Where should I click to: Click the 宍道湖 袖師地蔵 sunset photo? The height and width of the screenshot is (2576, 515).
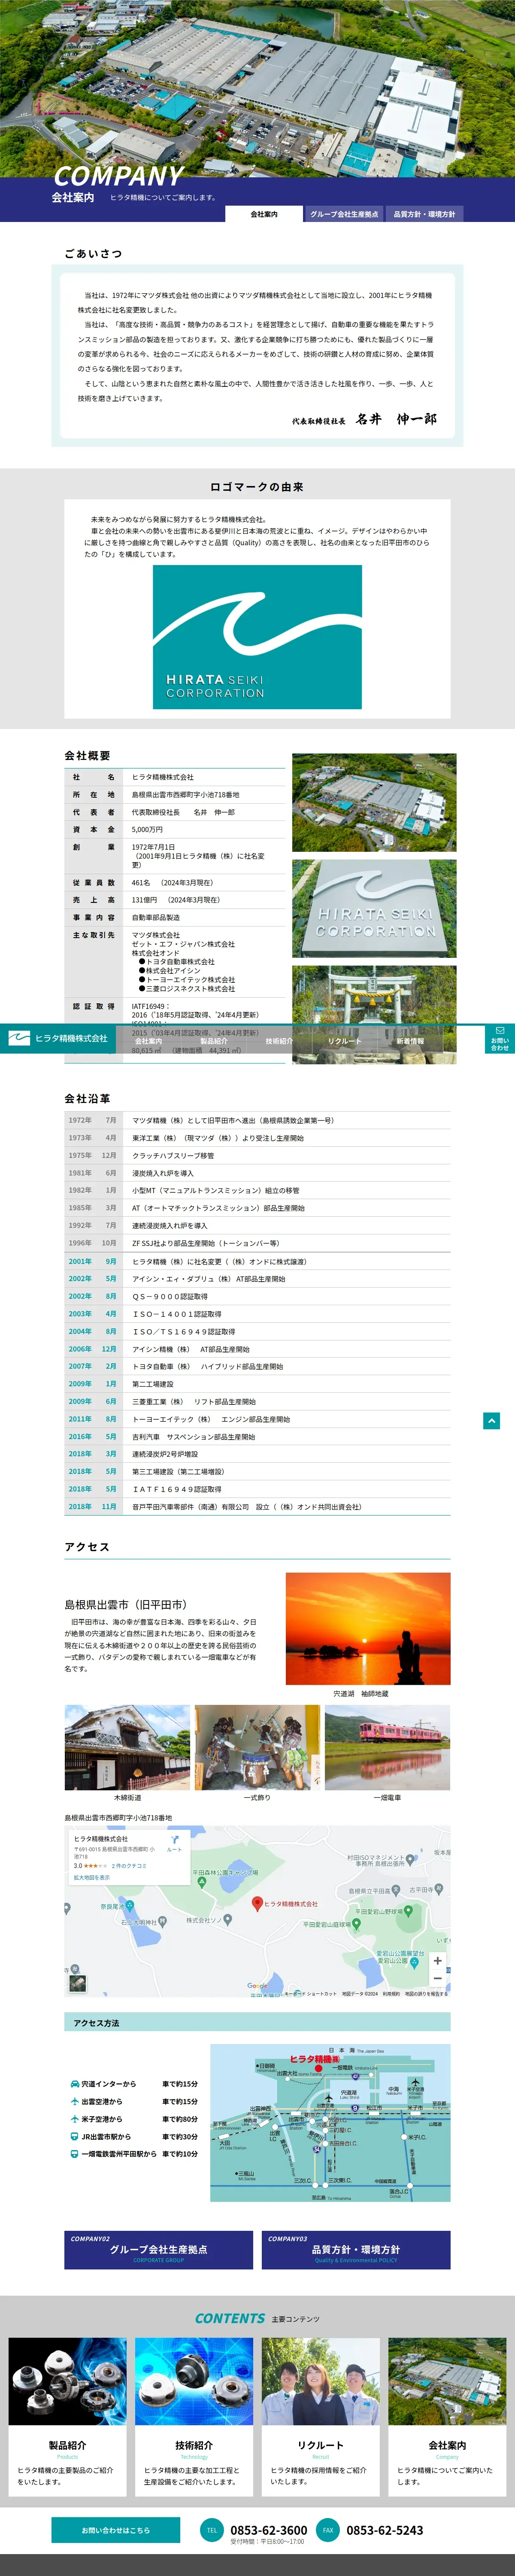point(368,1629)
